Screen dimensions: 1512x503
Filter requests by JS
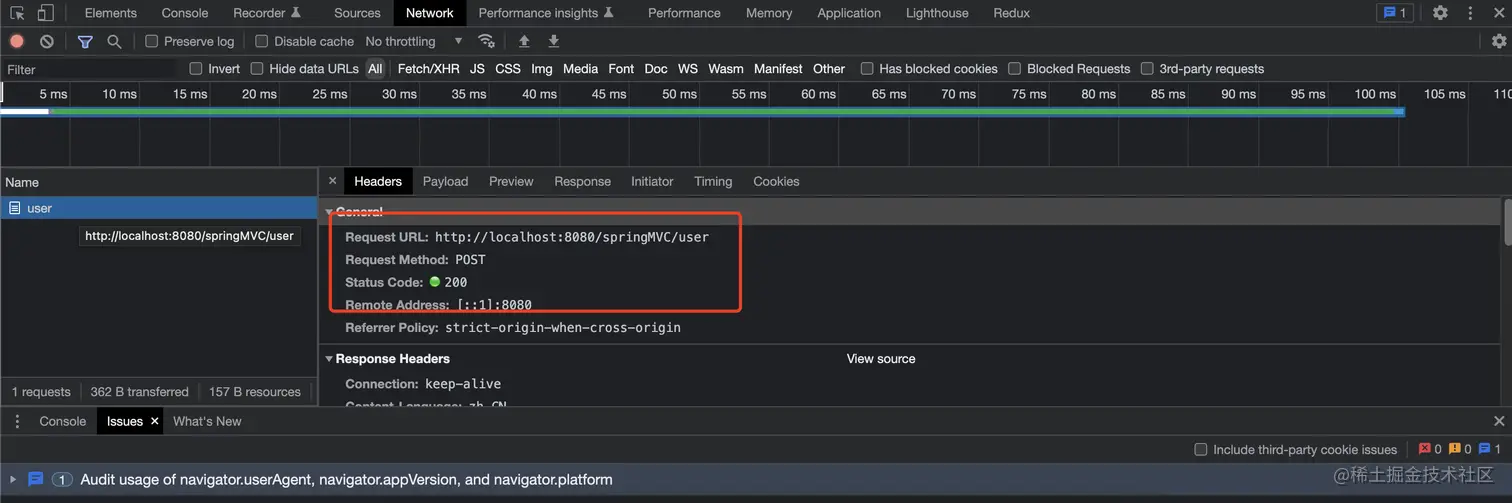(x=477, y=69)
